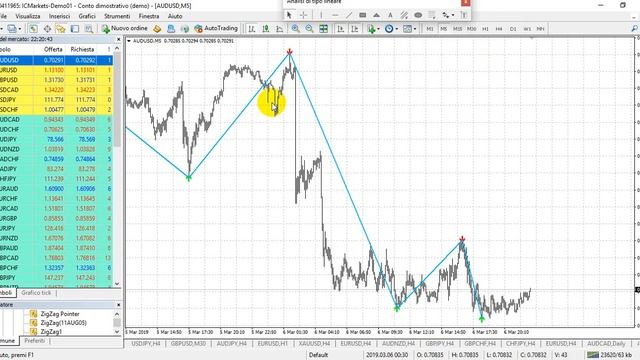Zoom in on the chart

pos(296,29)
